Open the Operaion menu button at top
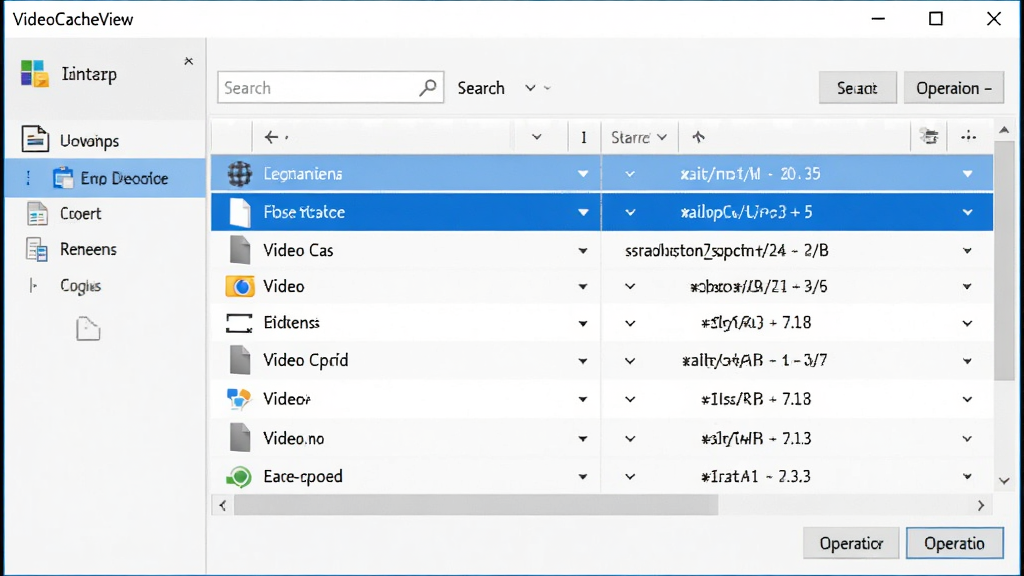Screen dimensions: 1024x576 953,88
